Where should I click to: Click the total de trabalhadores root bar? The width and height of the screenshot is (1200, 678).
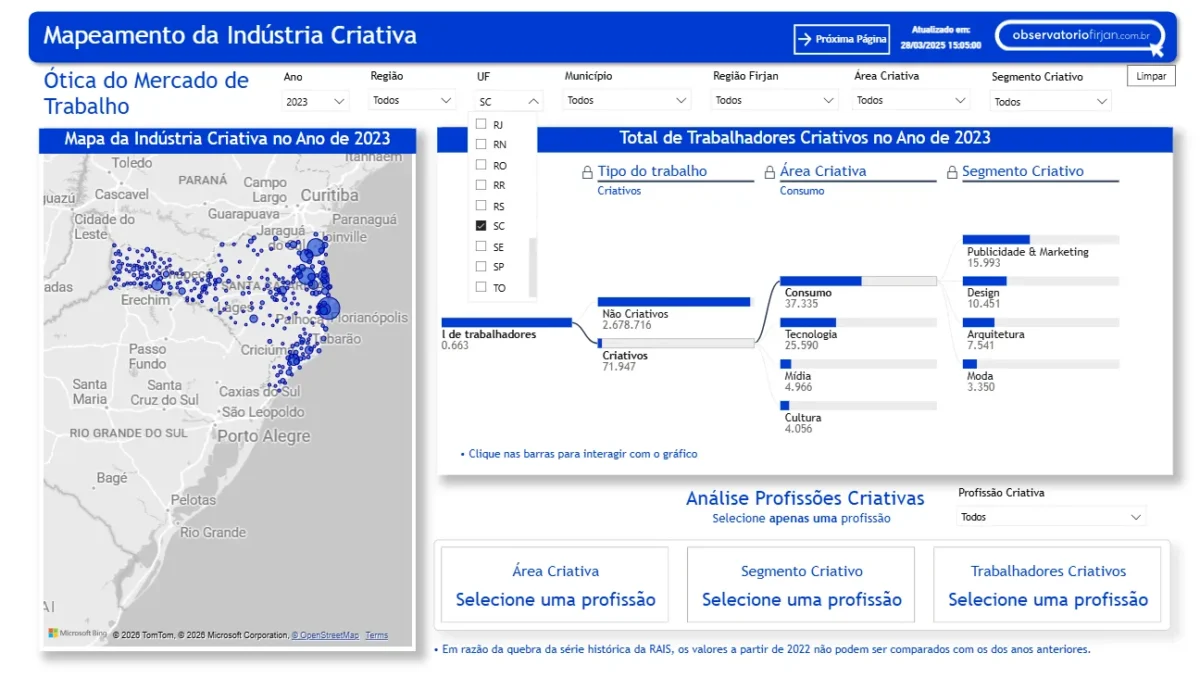[506, 322]
